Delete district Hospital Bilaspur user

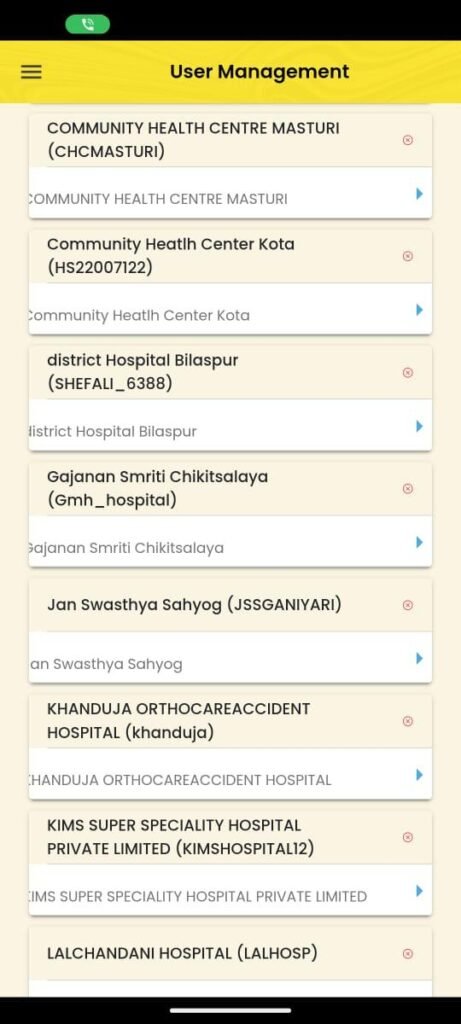pos(407,372)
